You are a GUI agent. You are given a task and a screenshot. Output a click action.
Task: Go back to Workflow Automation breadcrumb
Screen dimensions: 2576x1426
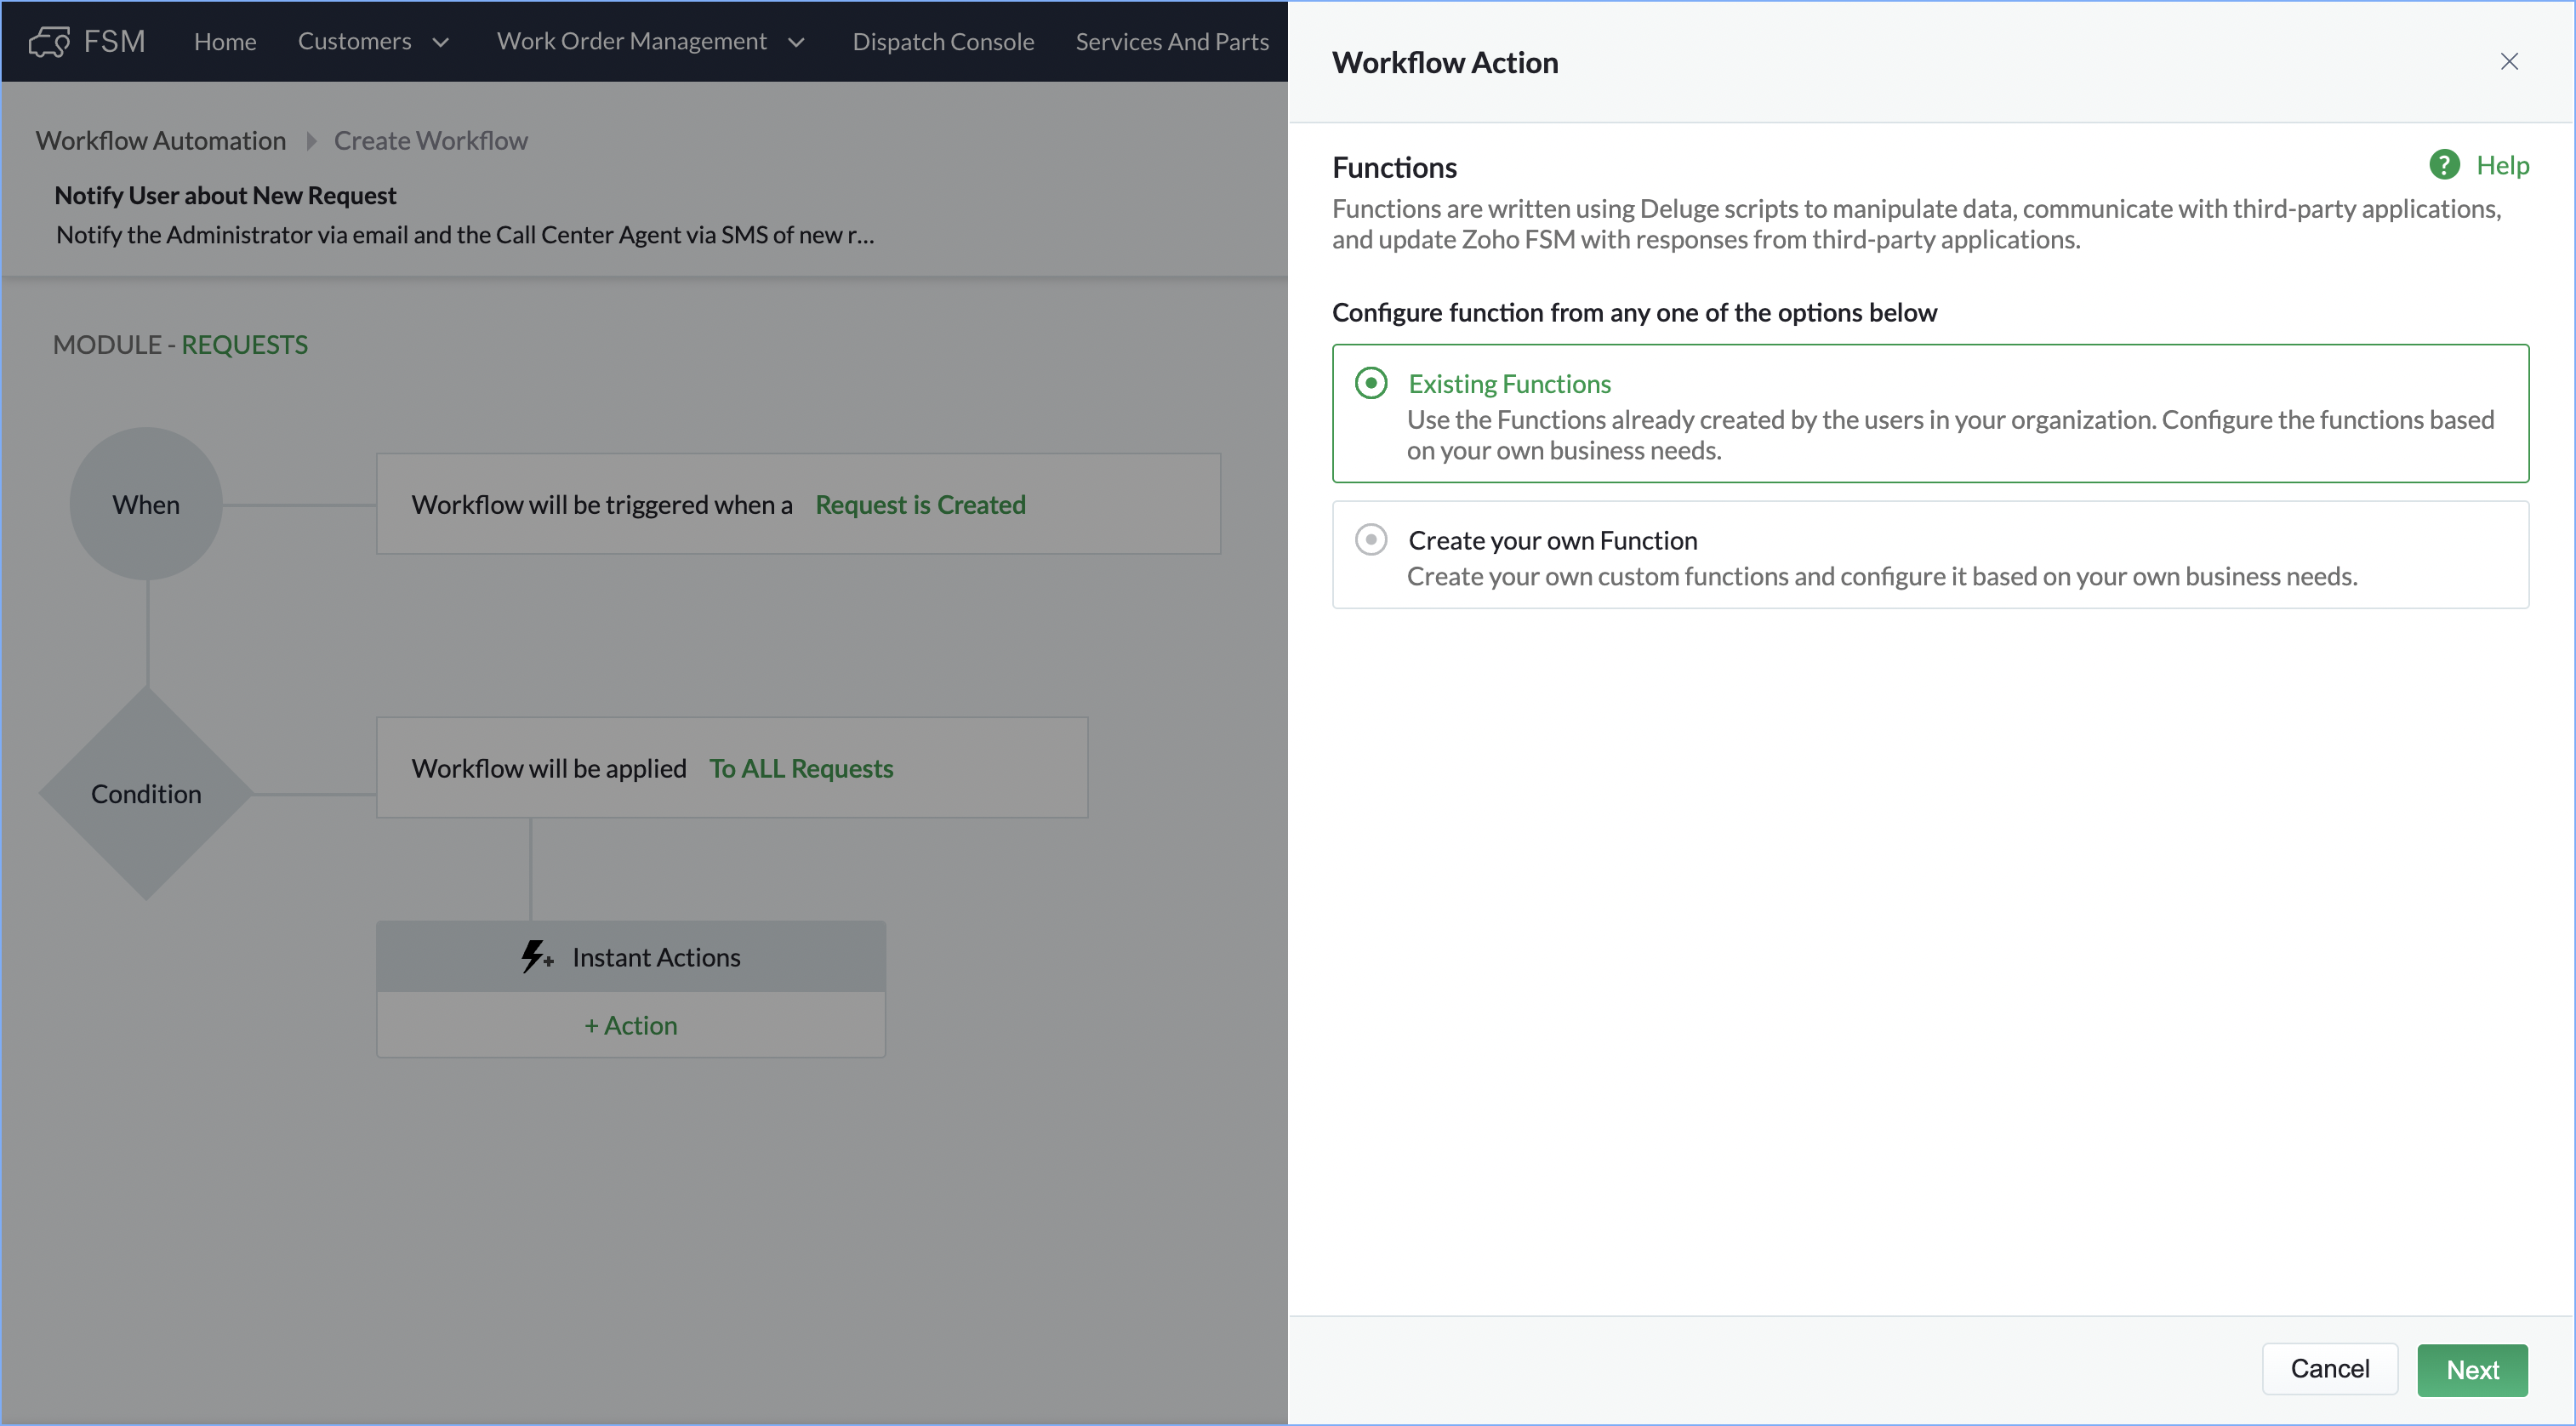(161, 141)
